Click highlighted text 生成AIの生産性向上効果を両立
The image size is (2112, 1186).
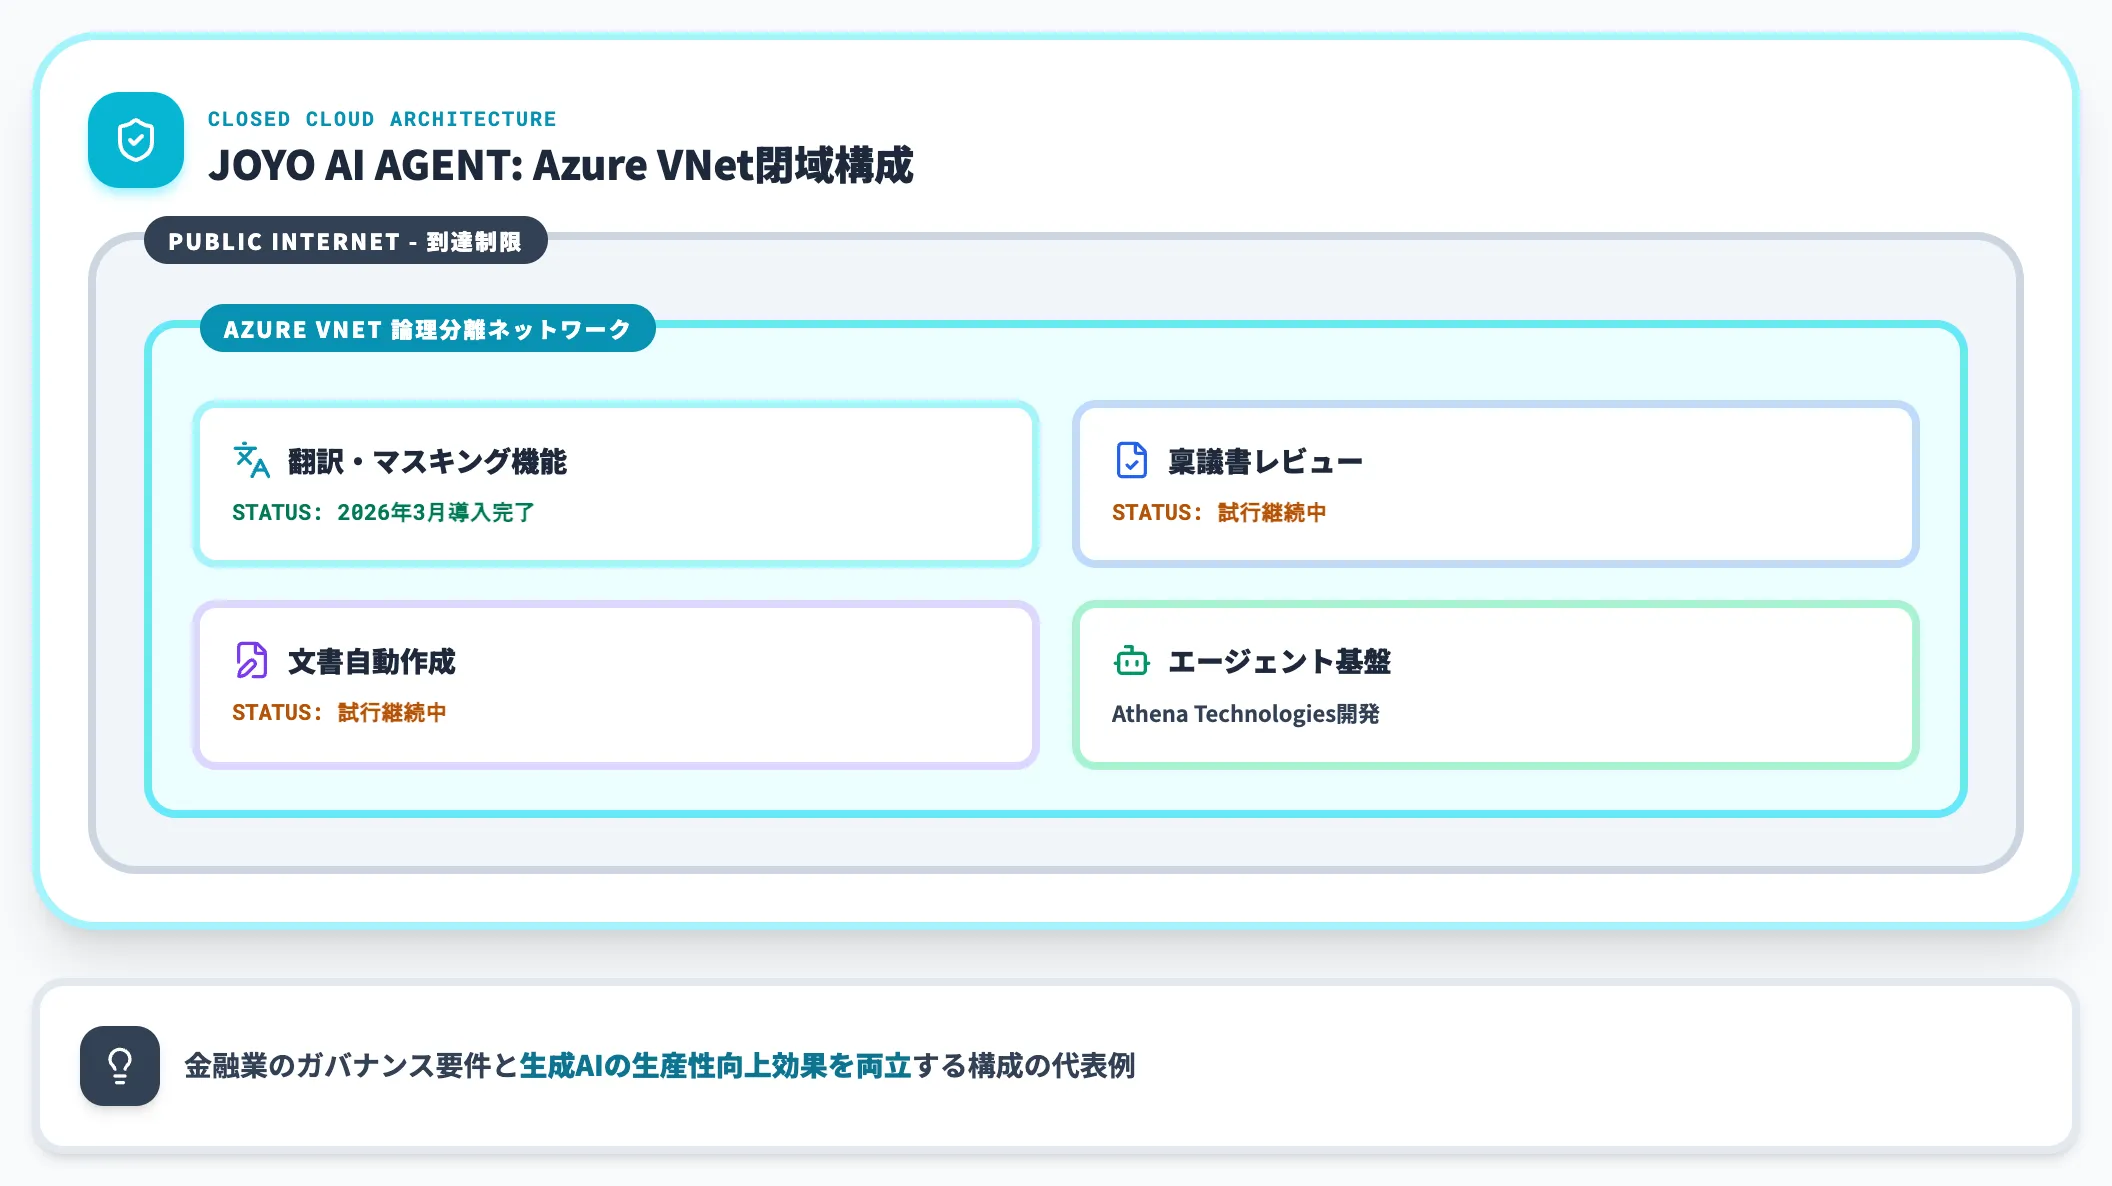(x=716, y=1066)
